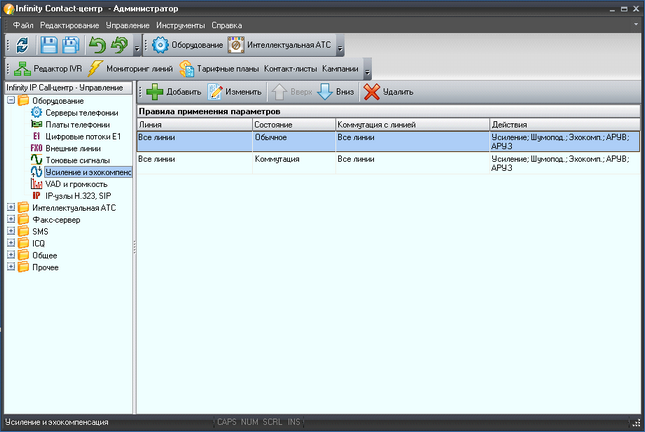Viewport: 645px width, 432px height.
Task: Open the Управление menu
Action: coord(128,26)
